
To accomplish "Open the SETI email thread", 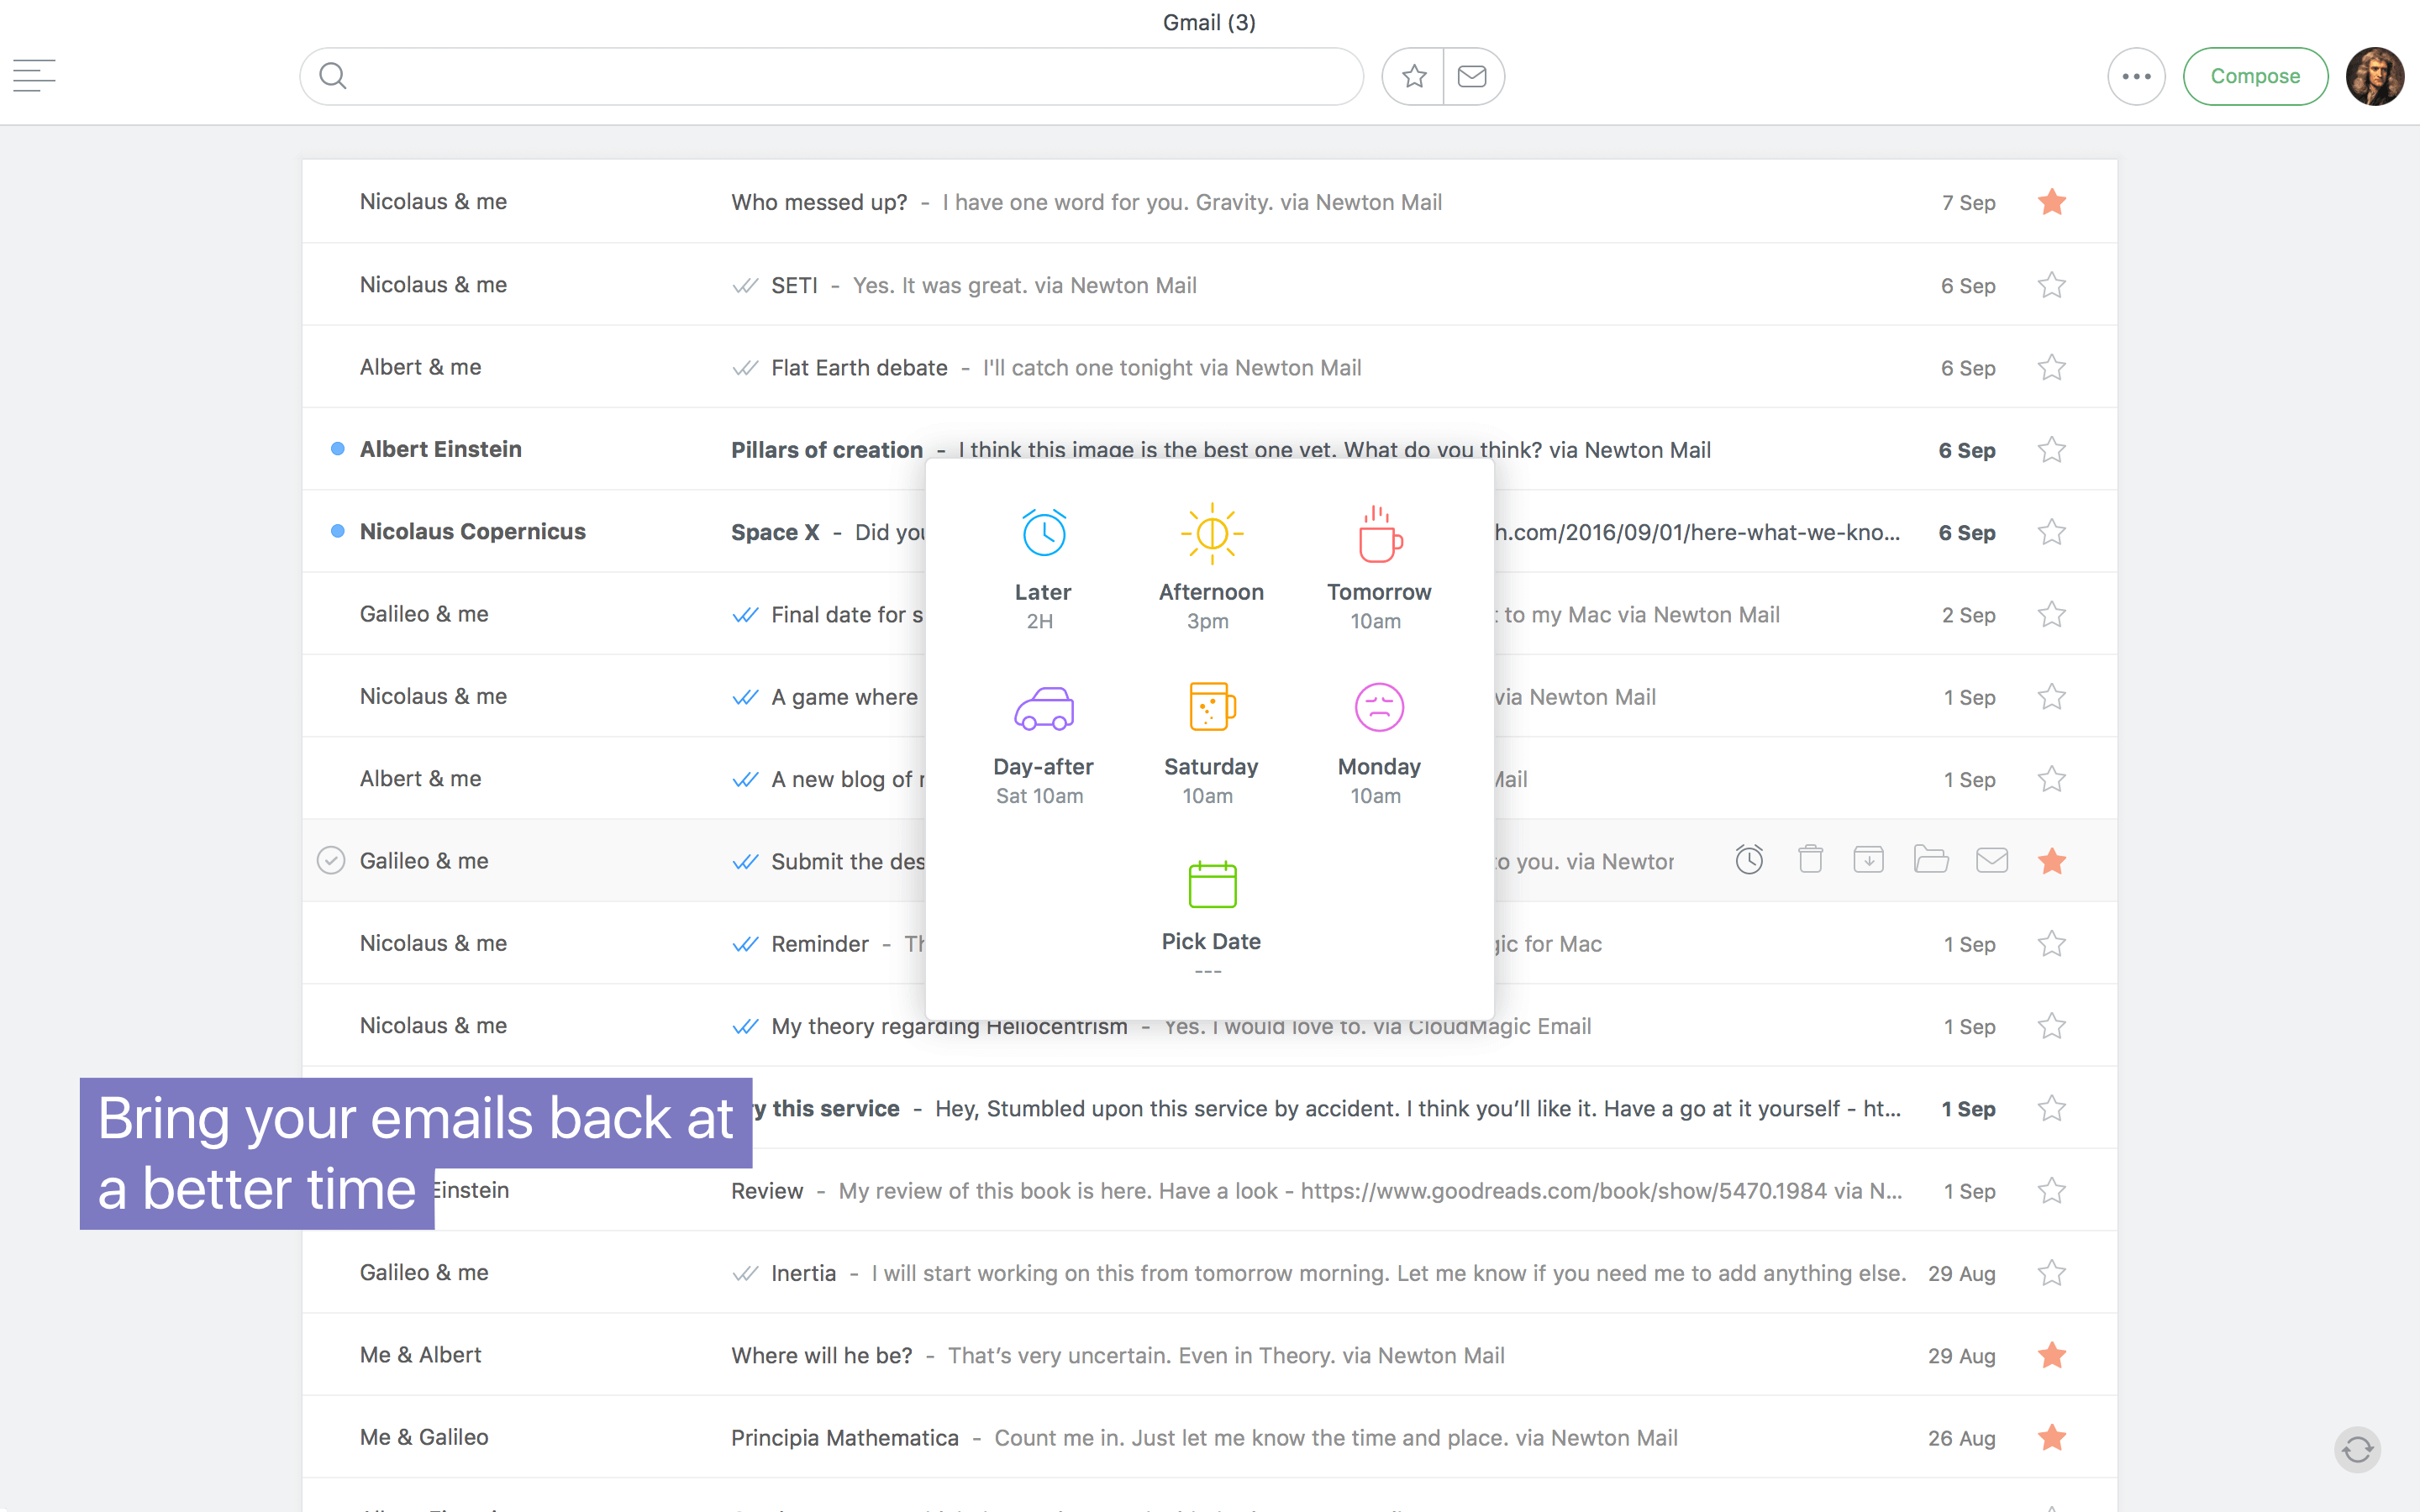I will coord(1209,285).
